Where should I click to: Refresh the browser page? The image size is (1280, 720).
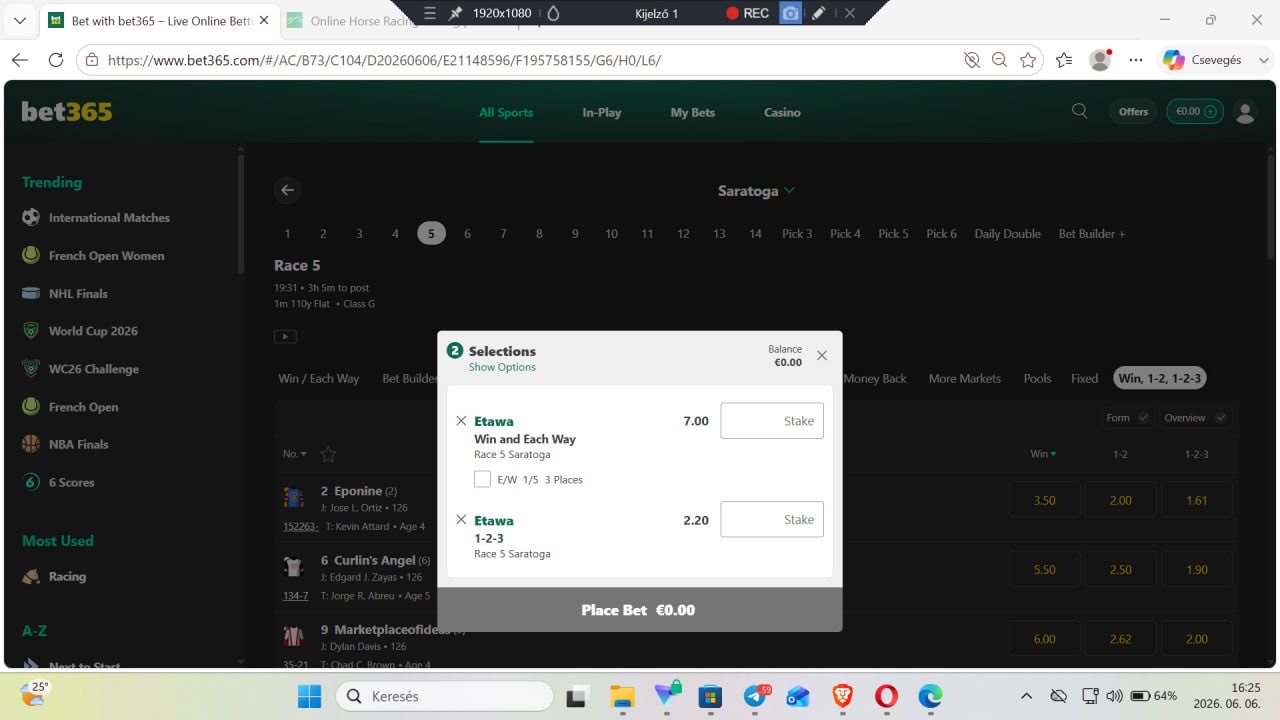pyautogui.click(x=56, y=60)
